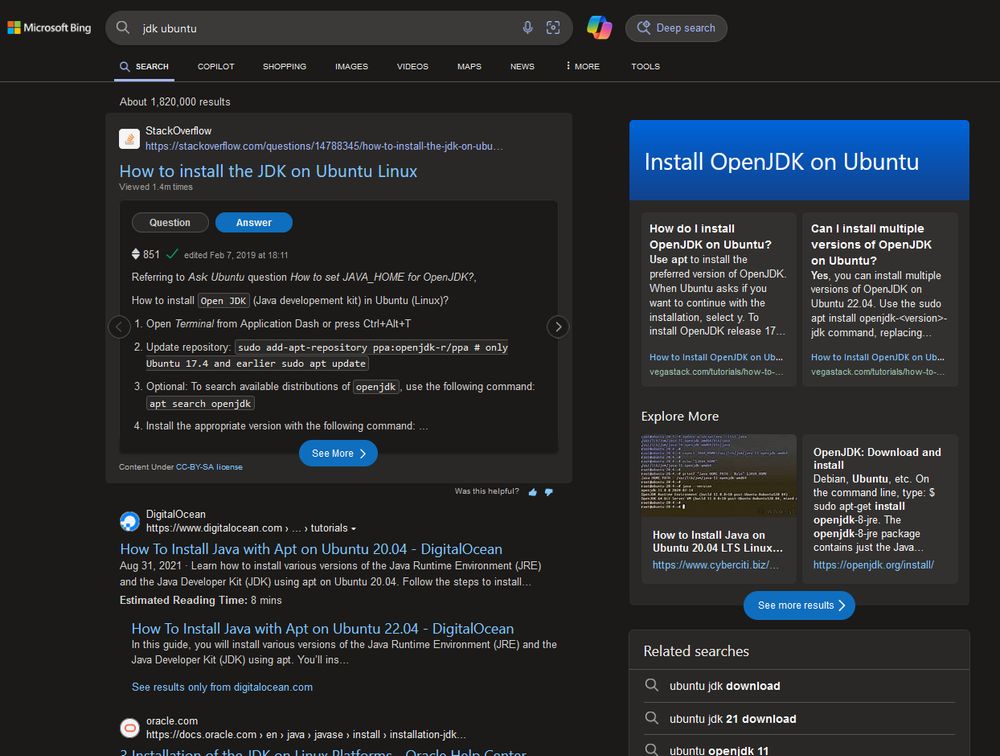Open How to install the JDK on Ubuntu Linux
This screenshot has height=756, width=1000.
click(x=268, y=171)
